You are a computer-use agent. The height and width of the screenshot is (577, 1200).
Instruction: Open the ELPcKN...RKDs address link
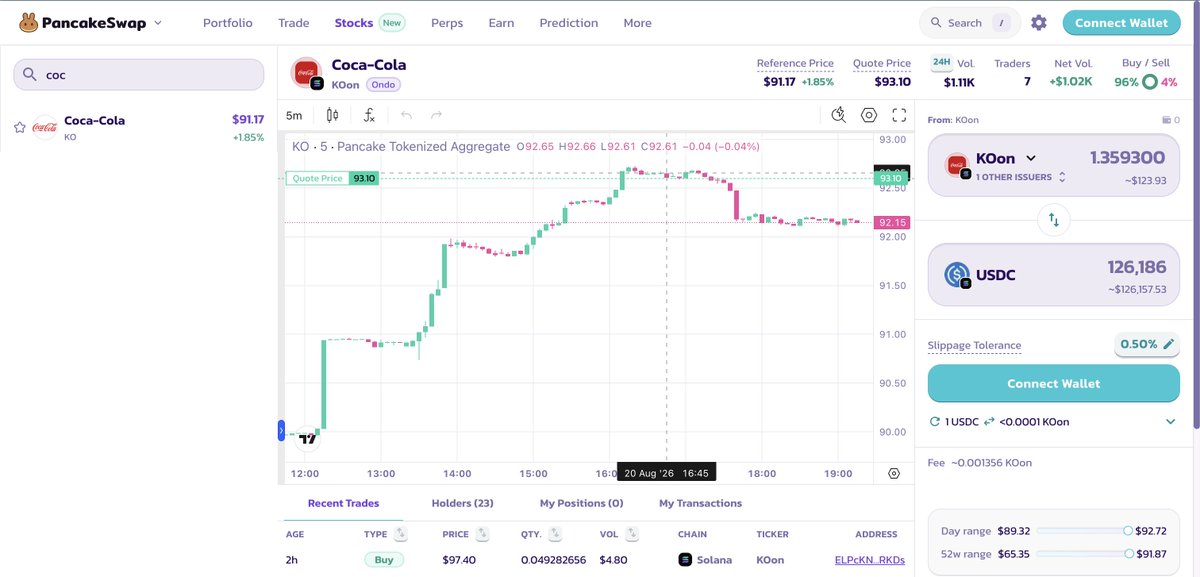point(869,560)
